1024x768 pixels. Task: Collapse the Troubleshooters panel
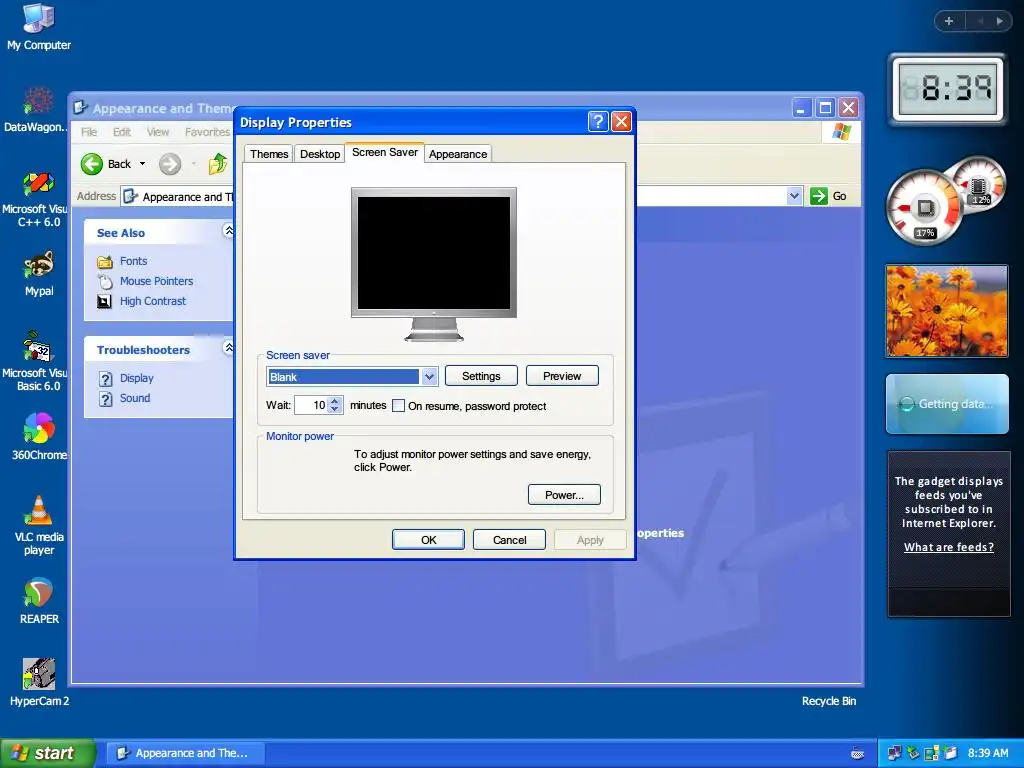228,347
